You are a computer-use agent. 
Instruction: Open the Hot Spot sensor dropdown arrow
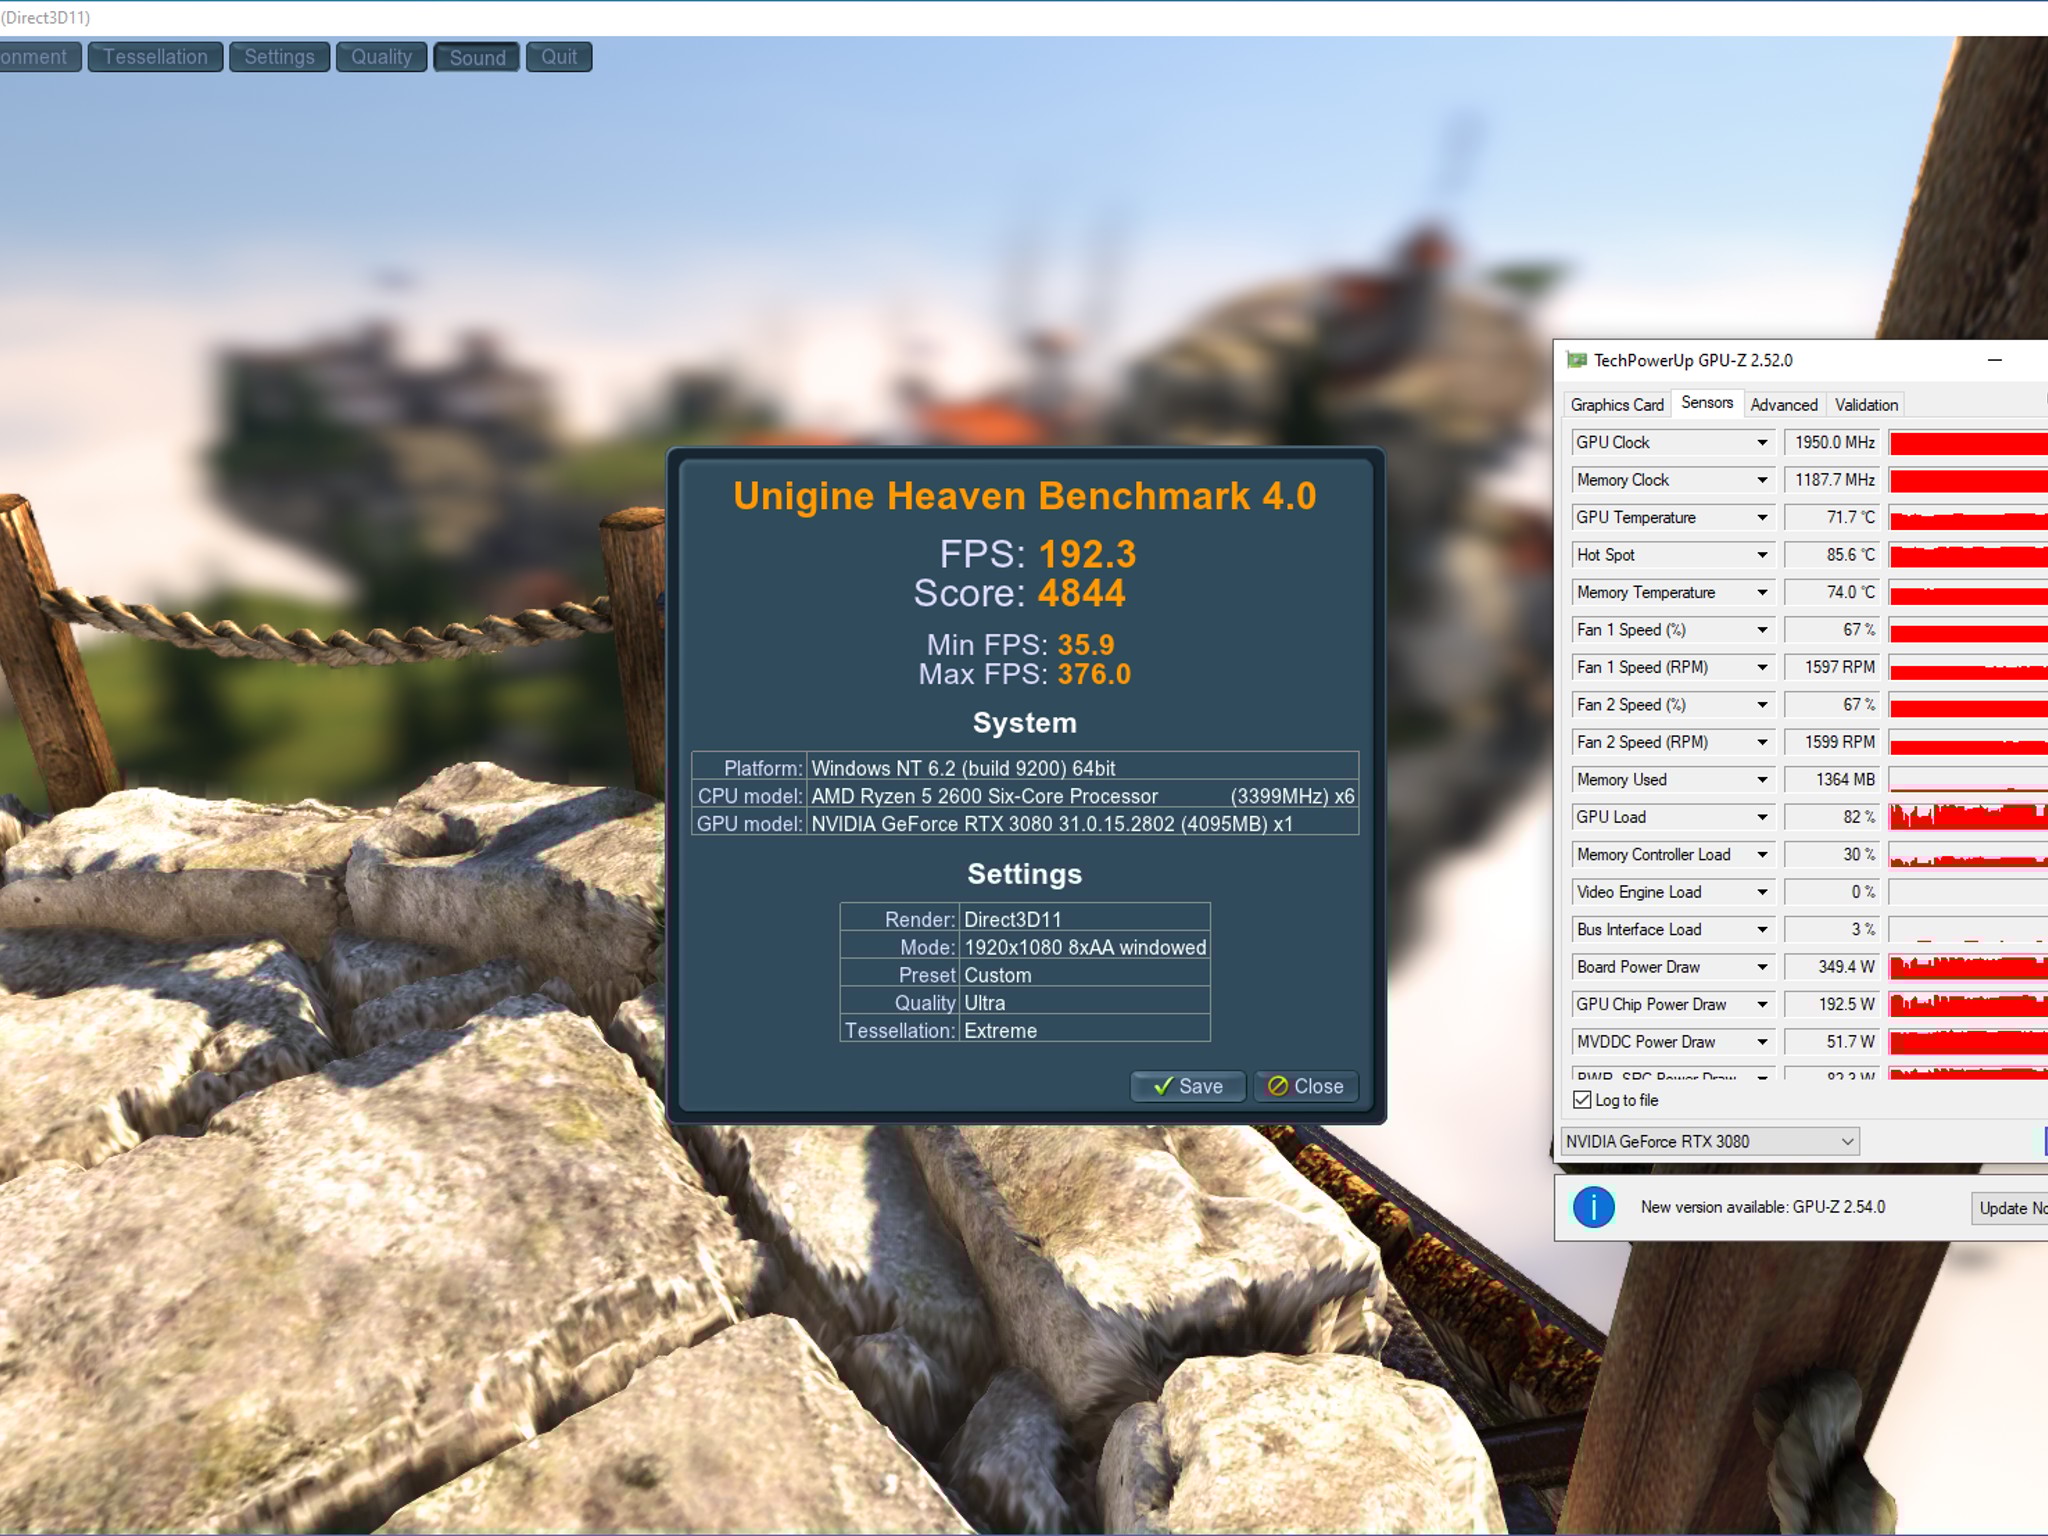click(x=1762, y=555)
